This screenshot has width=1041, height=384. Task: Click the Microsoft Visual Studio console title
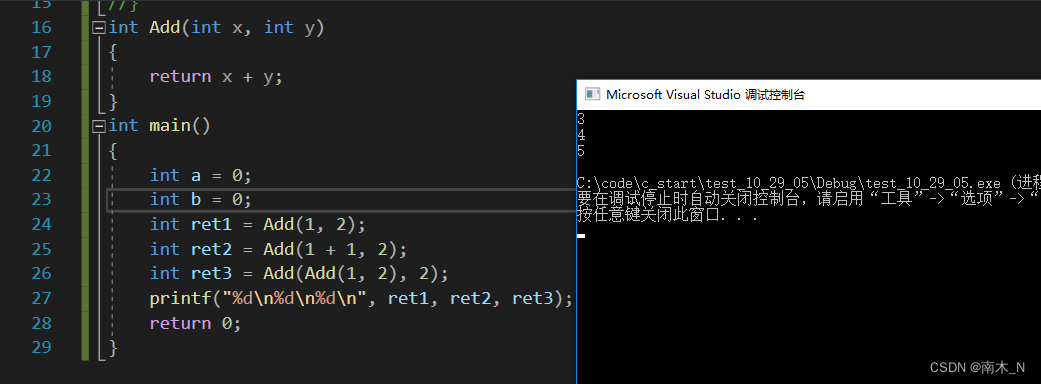click(x=705, y=94)
